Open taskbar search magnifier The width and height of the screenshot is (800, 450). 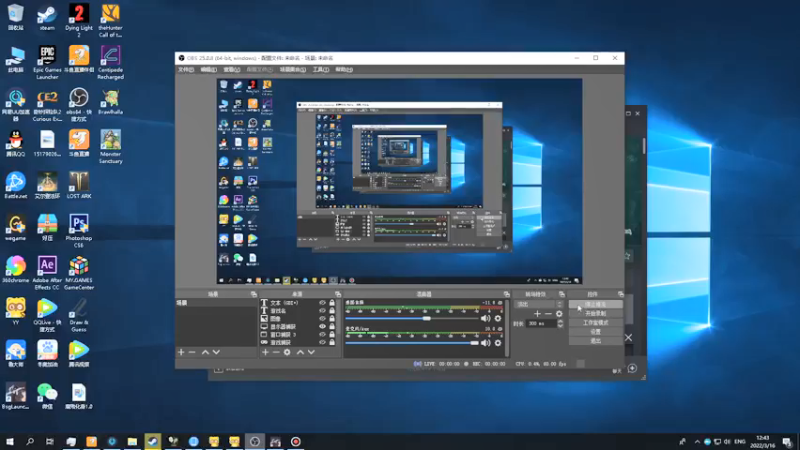click(x=30, y=441)
